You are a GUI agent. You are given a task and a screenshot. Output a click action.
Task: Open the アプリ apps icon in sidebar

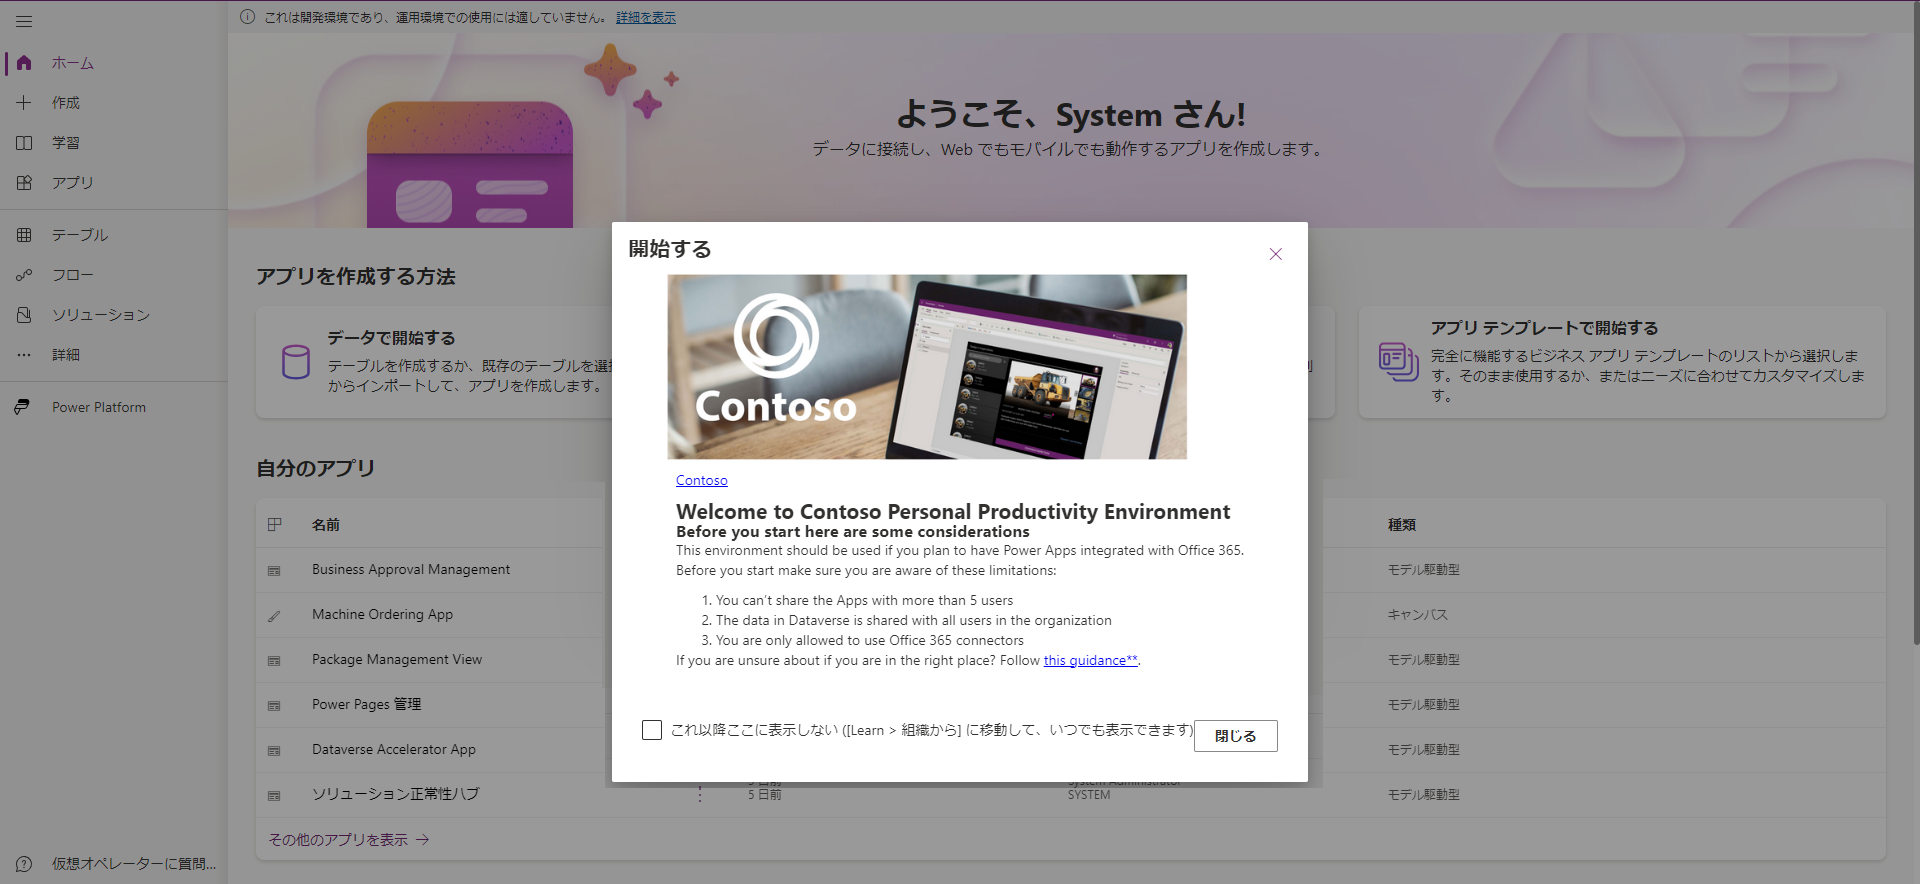pyautogui.click(x=24, y=183)
